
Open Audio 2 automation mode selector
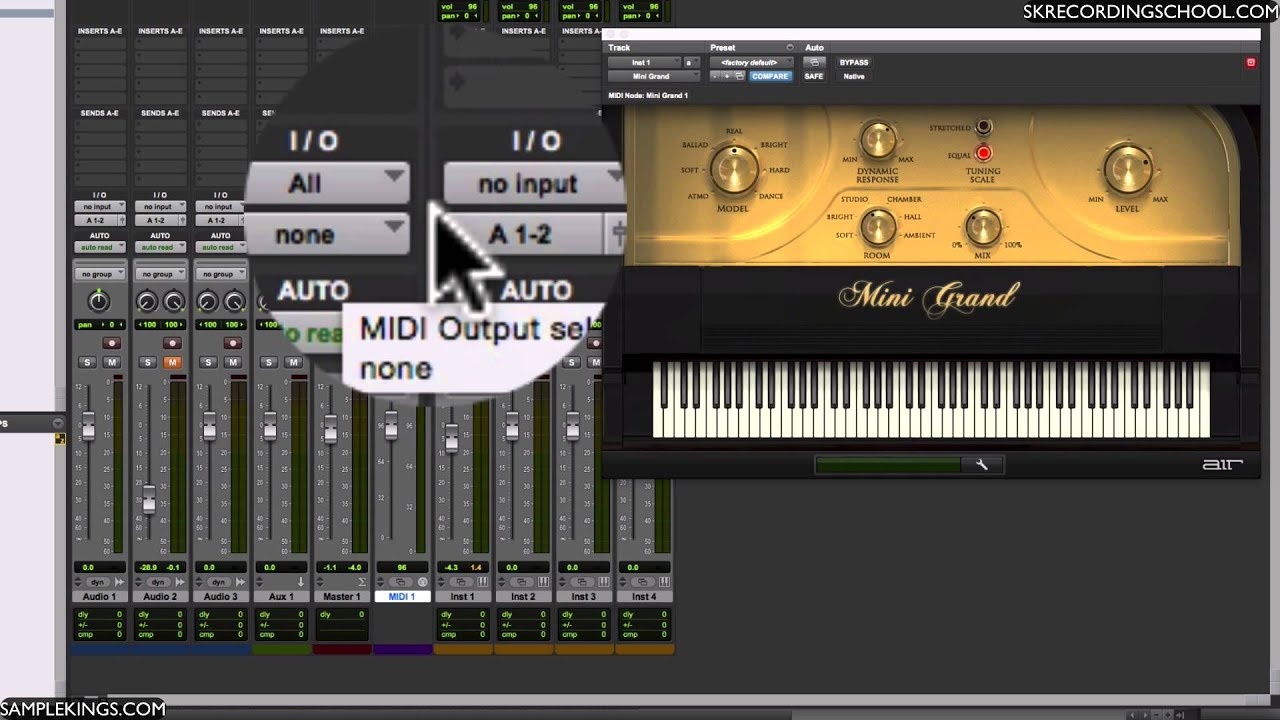tap(160, 247)
